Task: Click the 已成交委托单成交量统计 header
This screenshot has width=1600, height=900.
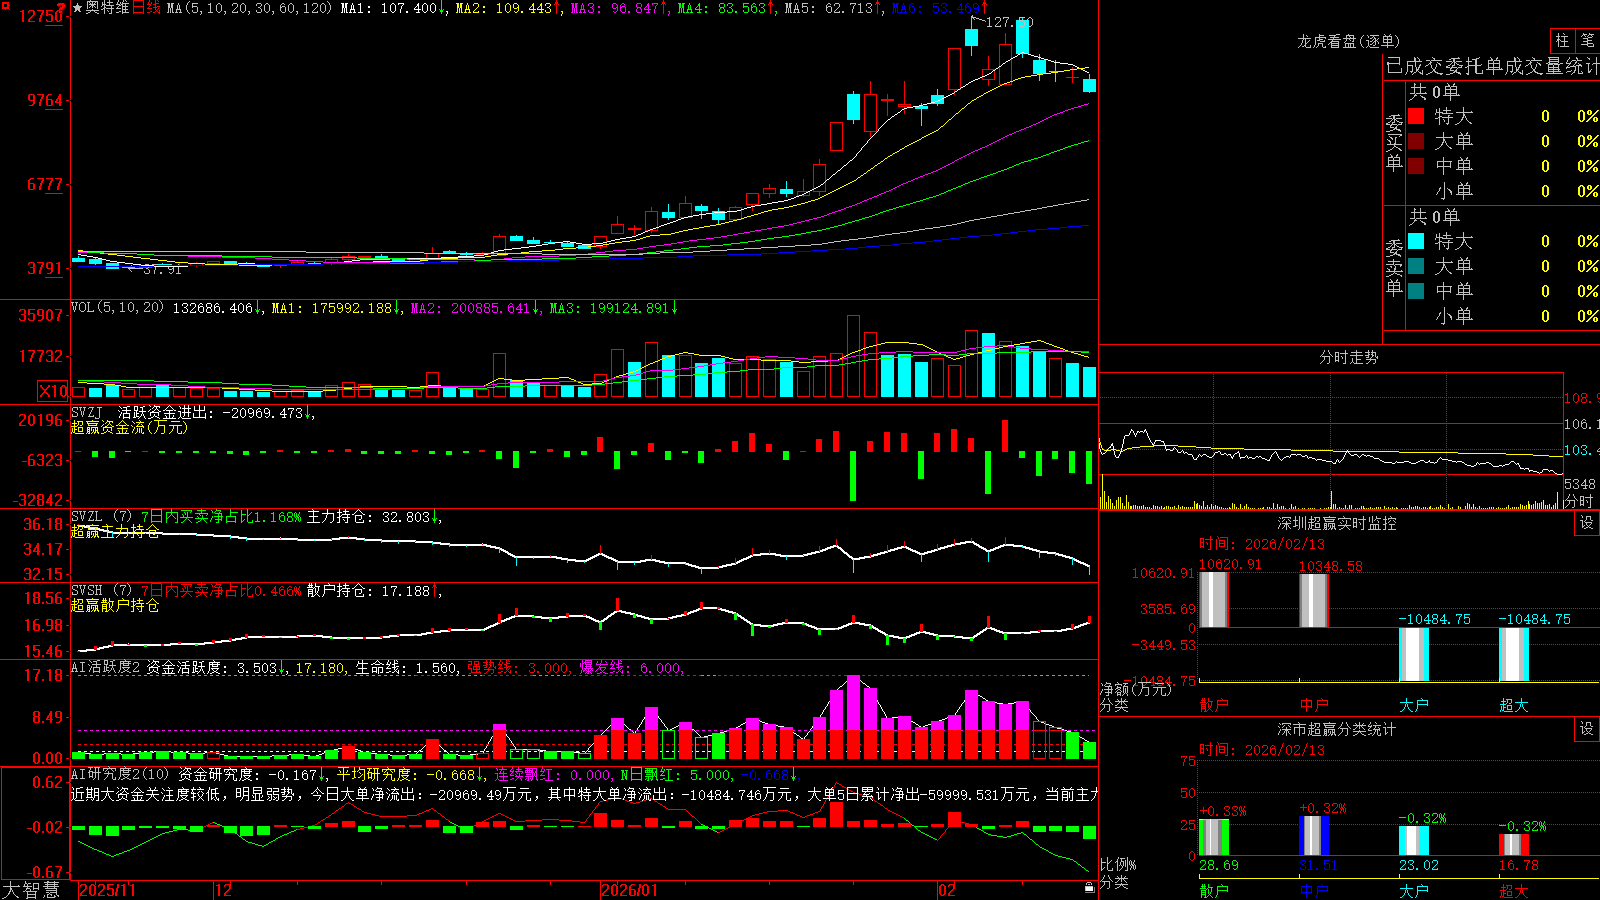Action: click(1492, 66)
